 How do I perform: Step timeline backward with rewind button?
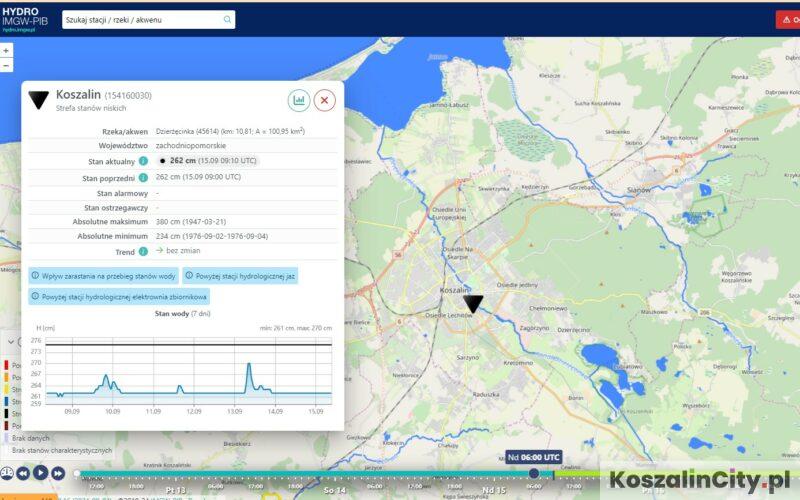click(x=24, y=473)
